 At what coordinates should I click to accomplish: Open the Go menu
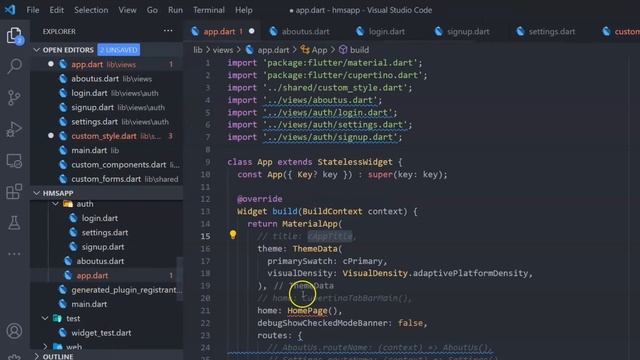point(152,10)
